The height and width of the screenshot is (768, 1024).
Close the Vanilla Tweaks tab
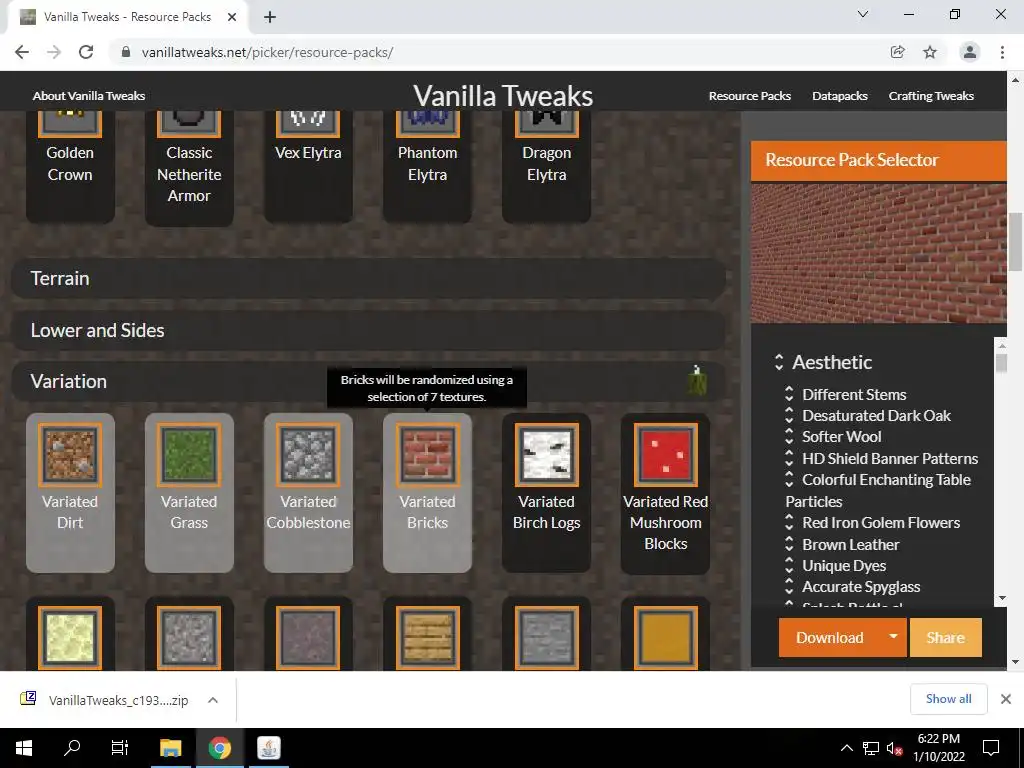[232, 17]
